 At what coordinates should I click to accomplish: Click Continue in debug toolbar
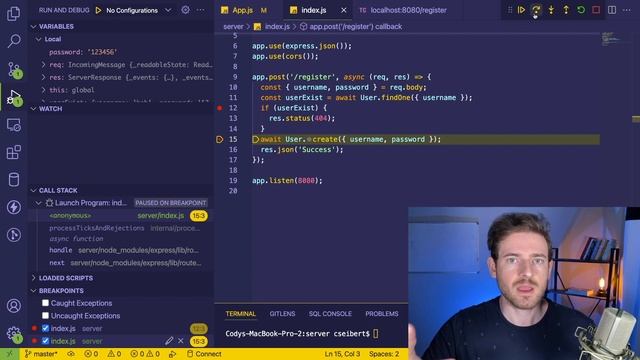pos(521,10)
